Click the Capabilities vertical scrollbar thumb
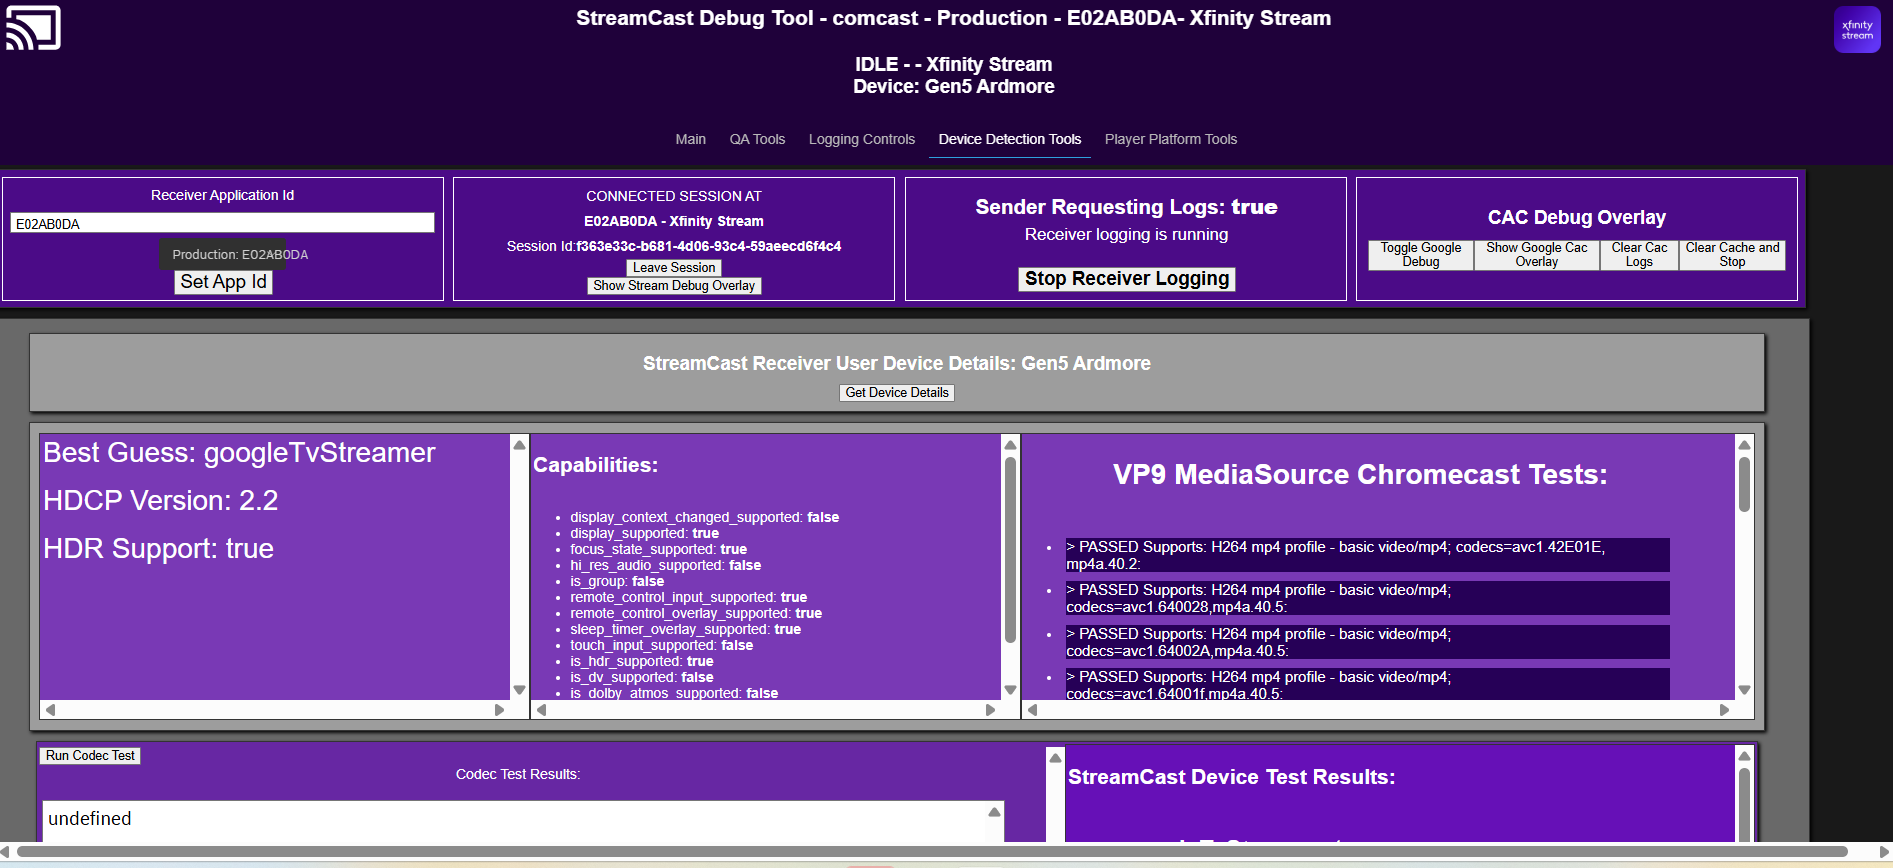 [1010, 549]
